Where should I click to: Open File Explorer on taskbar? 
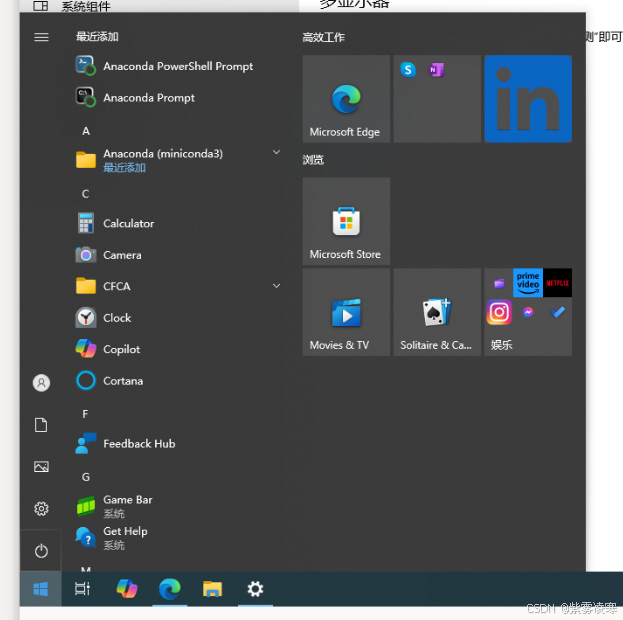(x=213, y=589)
